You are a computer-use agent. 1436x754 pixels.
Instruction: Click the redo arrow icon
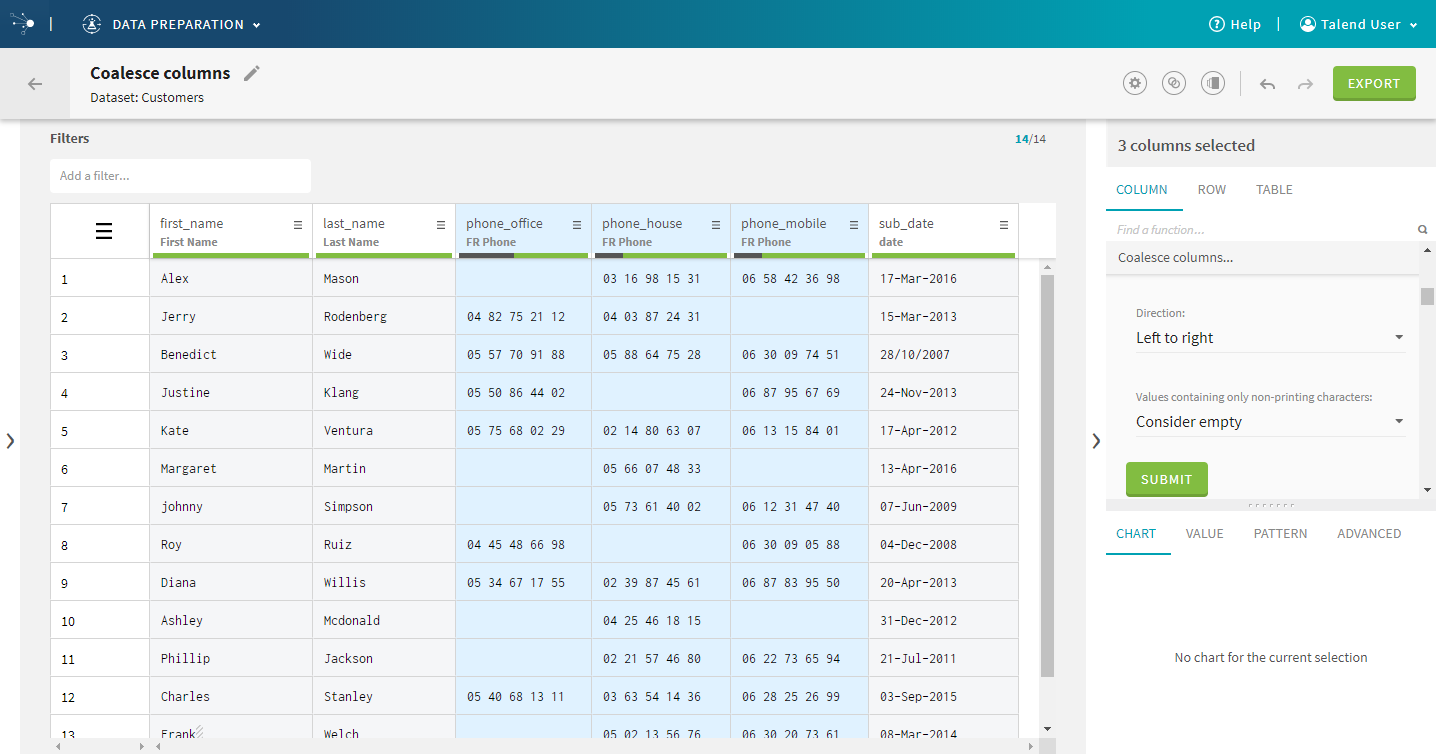click(x=1305, y=84)
